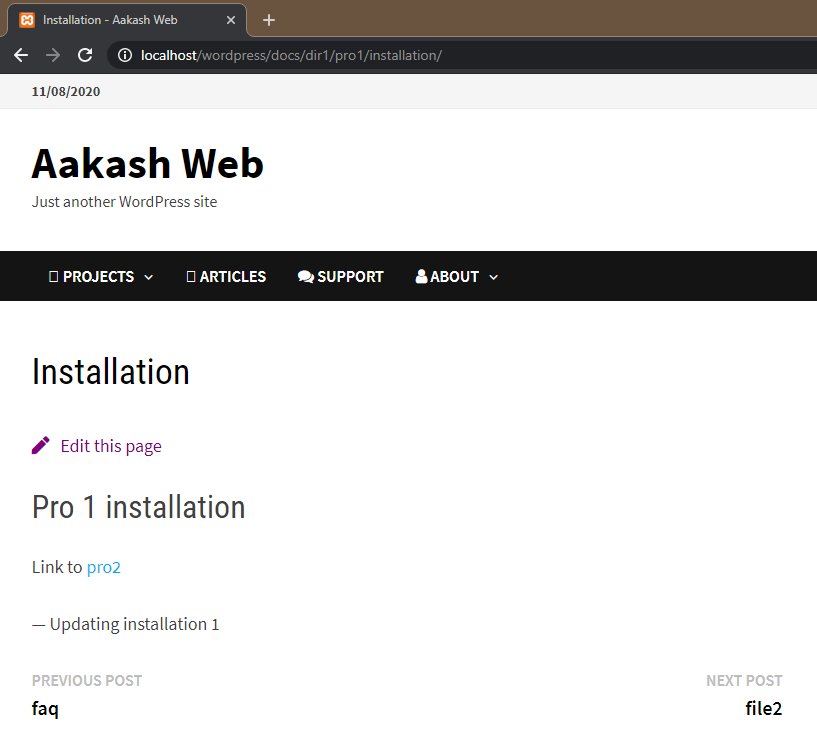
Task: Click the browser forward arrow
Action: [x=53, y=55]
